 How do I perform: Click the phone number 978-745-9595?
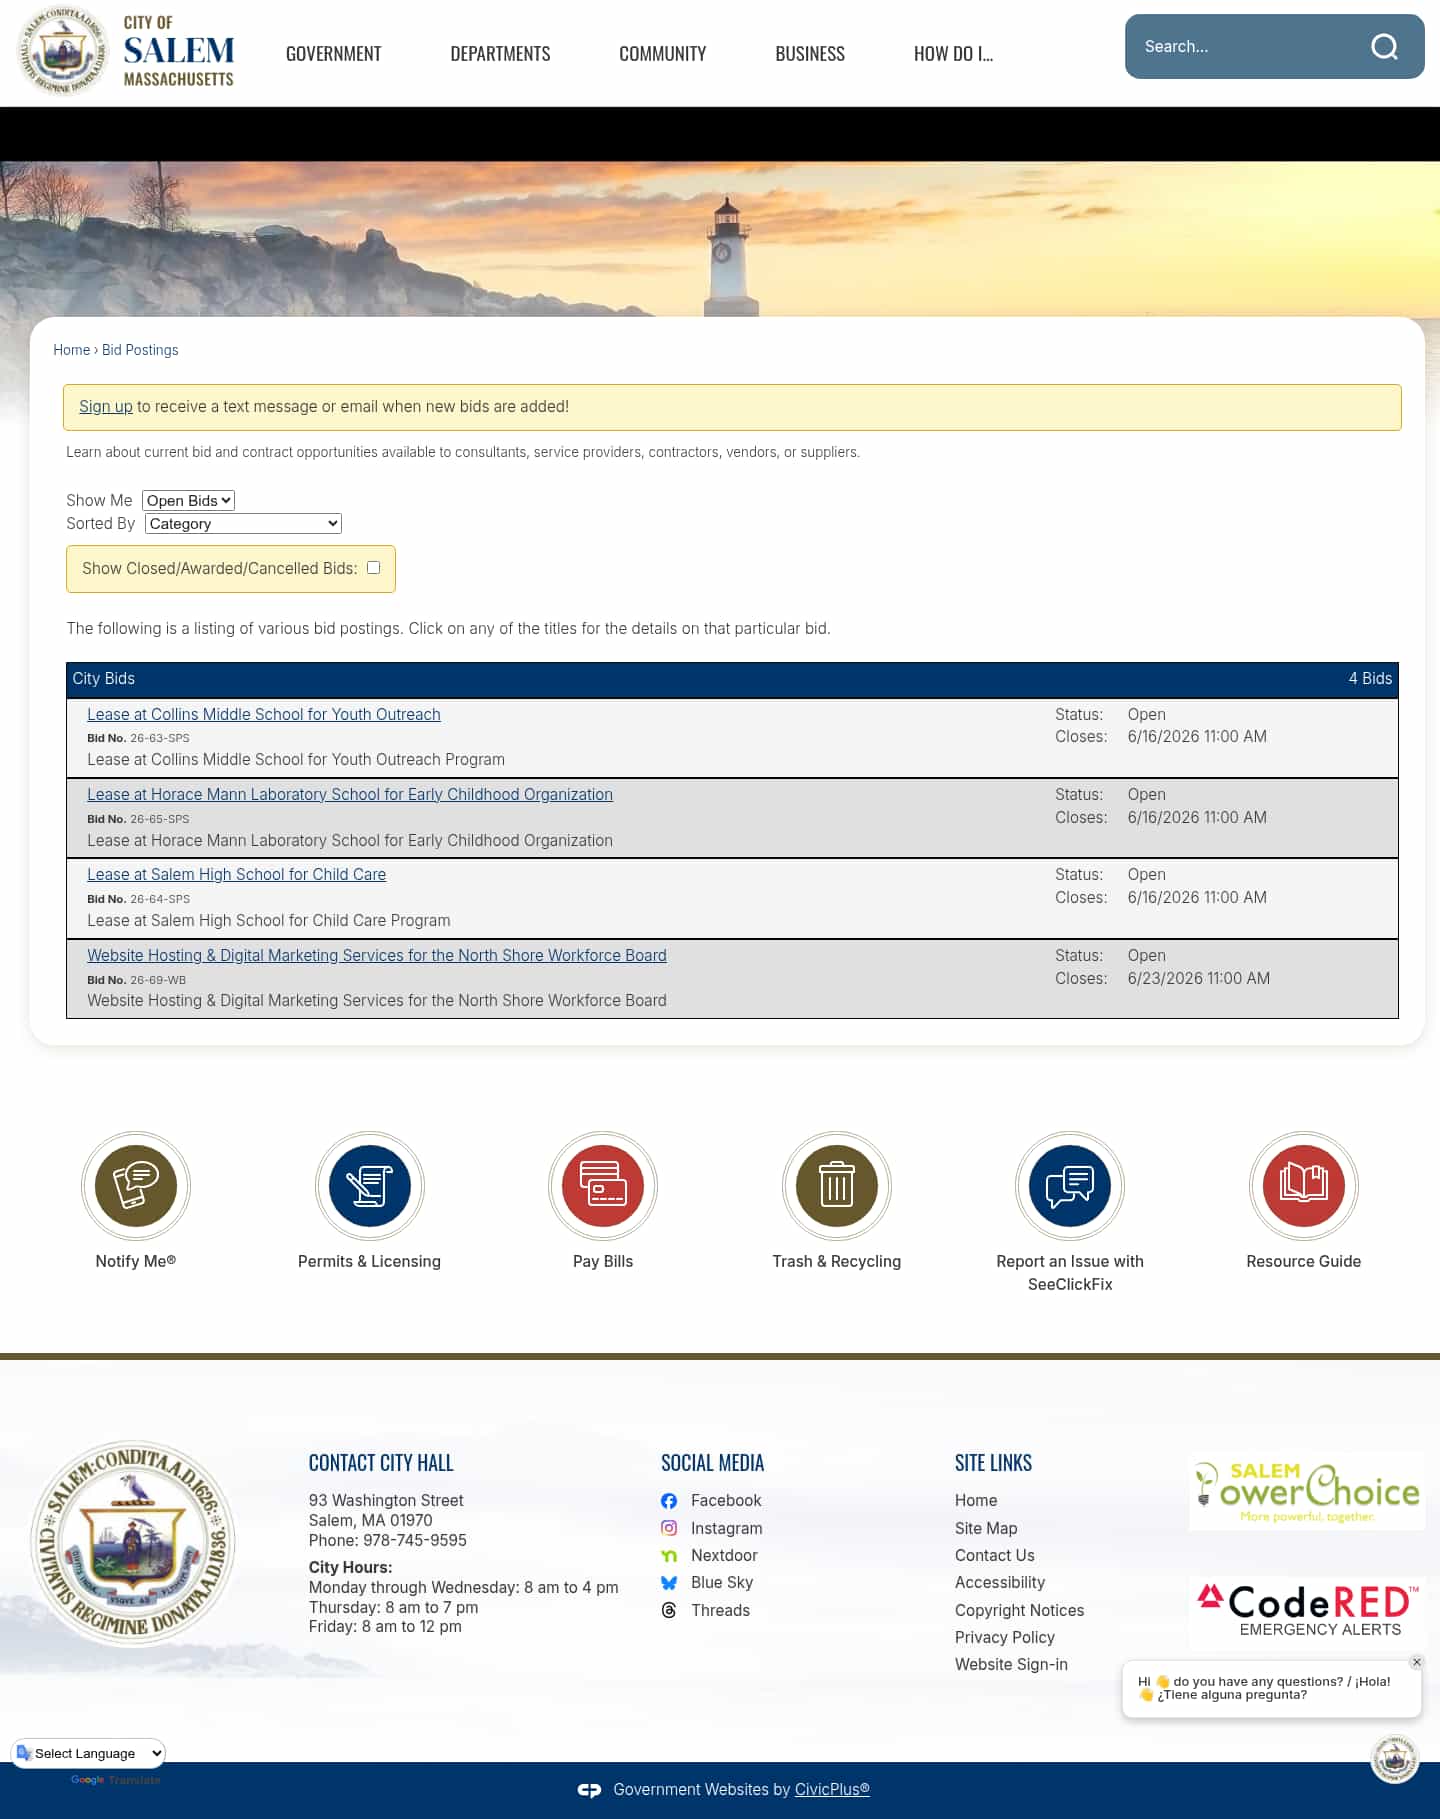click(x=415, y=1541)
